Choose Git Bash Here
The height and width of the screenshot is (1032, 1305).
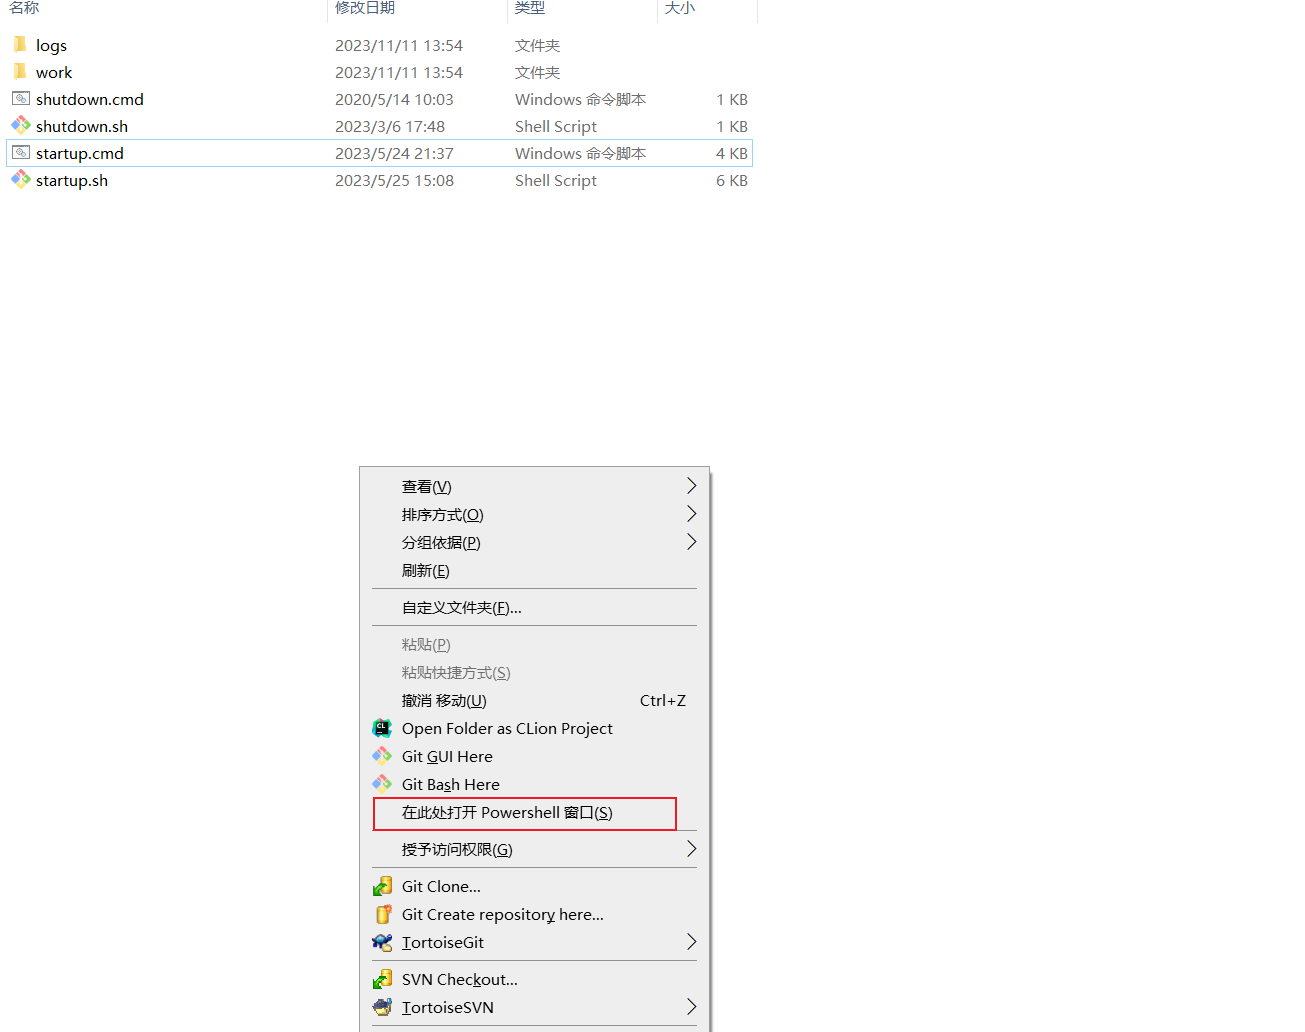(534, 784)
